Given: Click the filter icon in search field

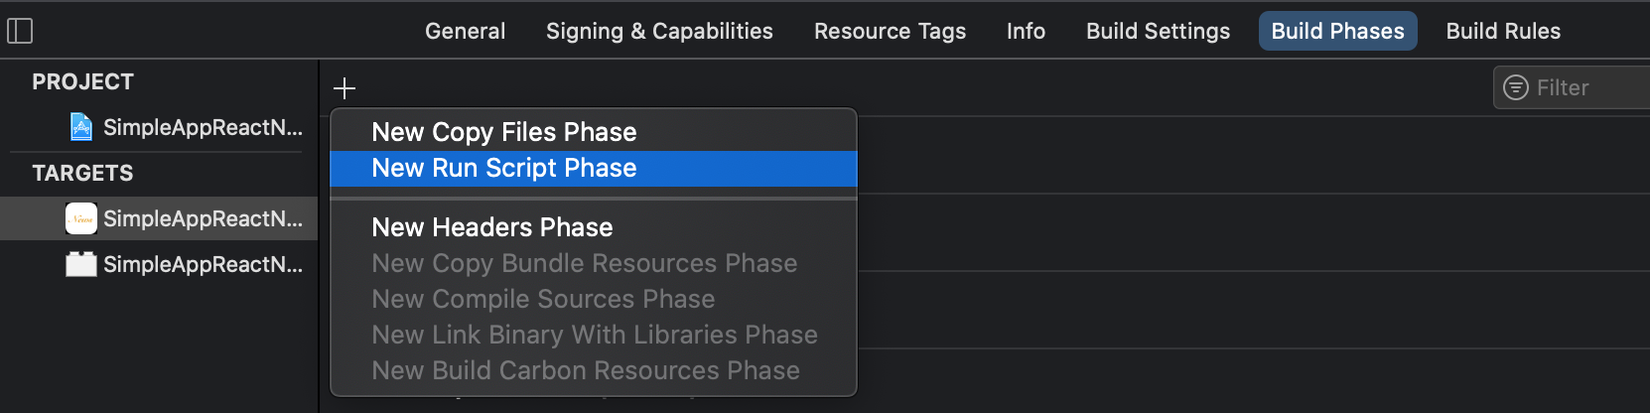Looking at the screenshot, I should 1516,88.
